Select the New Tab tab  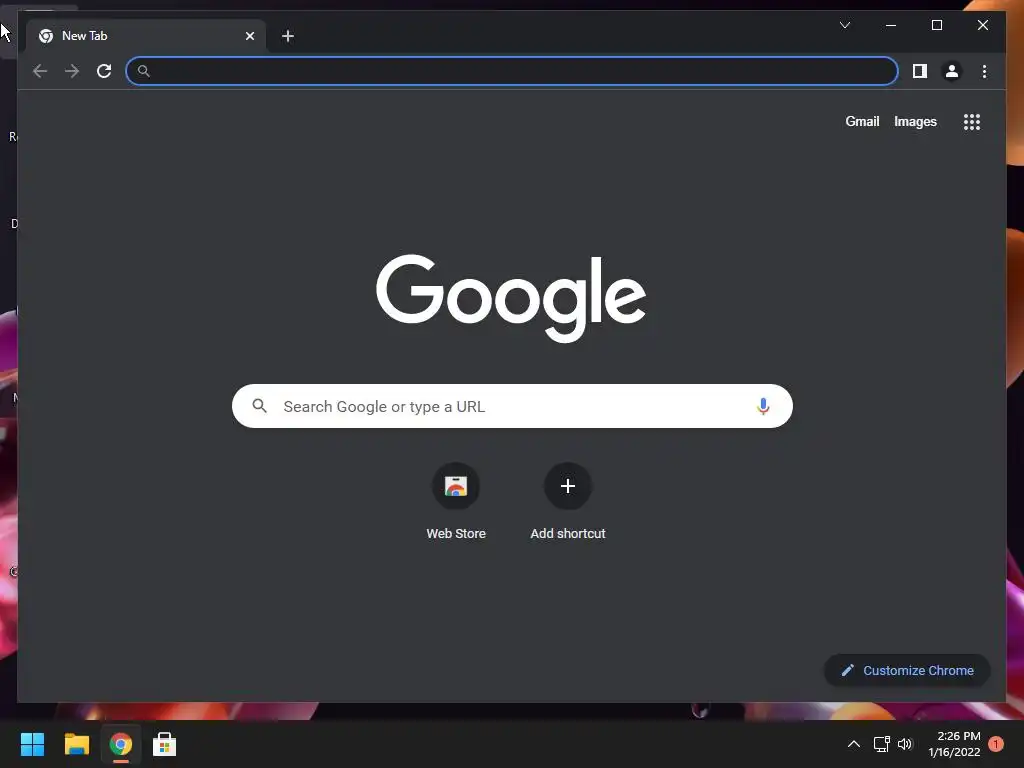146,36
